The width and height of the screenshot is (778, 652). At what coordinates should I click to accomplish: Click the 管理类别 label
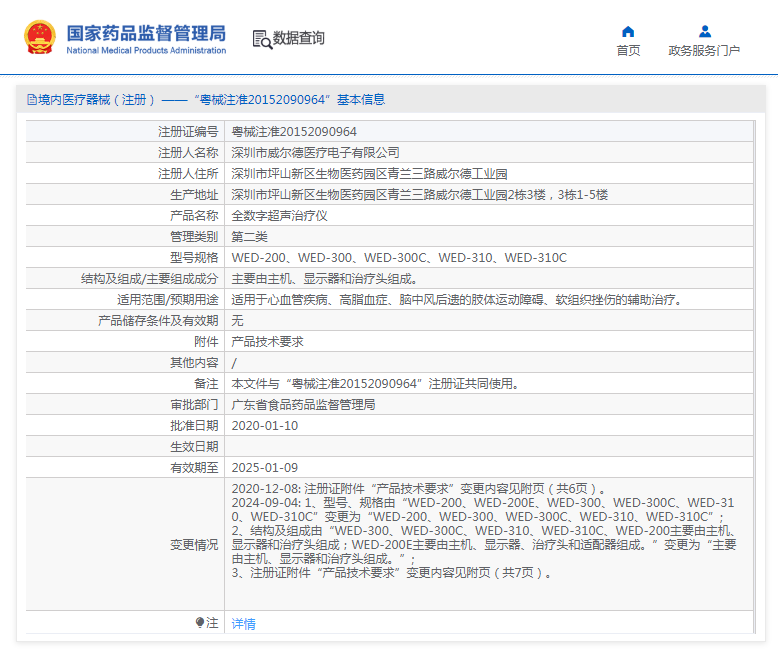click(x=194, y=237)
